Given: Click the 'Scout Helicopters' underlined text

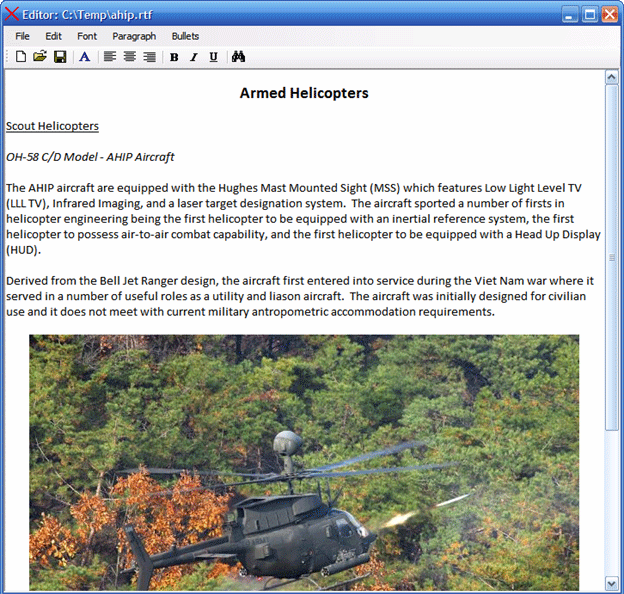Looking at the screenshot, I should [52, 126].
